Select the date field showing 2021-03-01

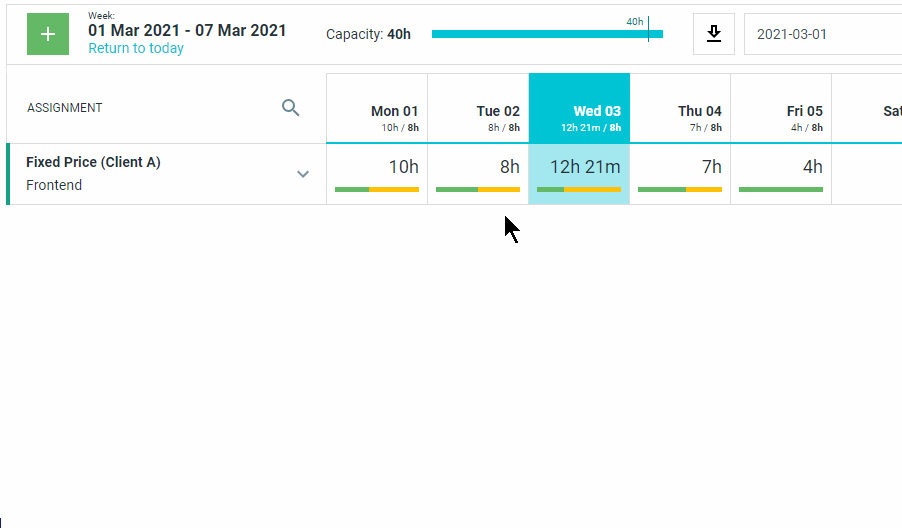point(823,34)
